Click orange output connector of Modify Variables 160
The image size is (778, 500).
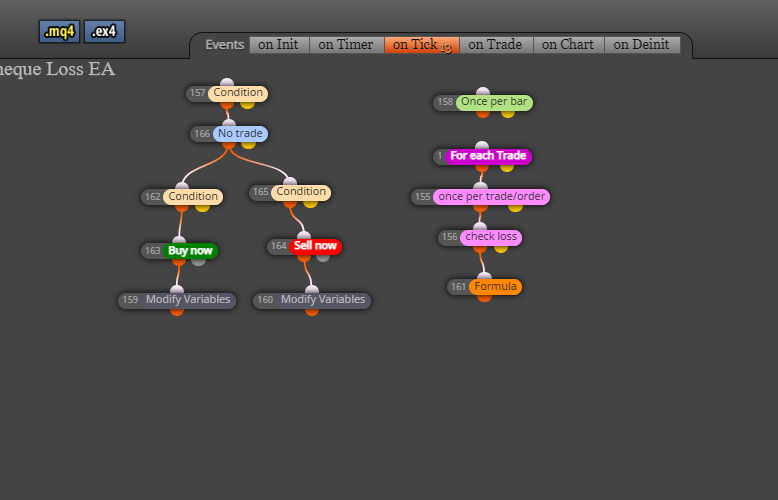point(312,312)
